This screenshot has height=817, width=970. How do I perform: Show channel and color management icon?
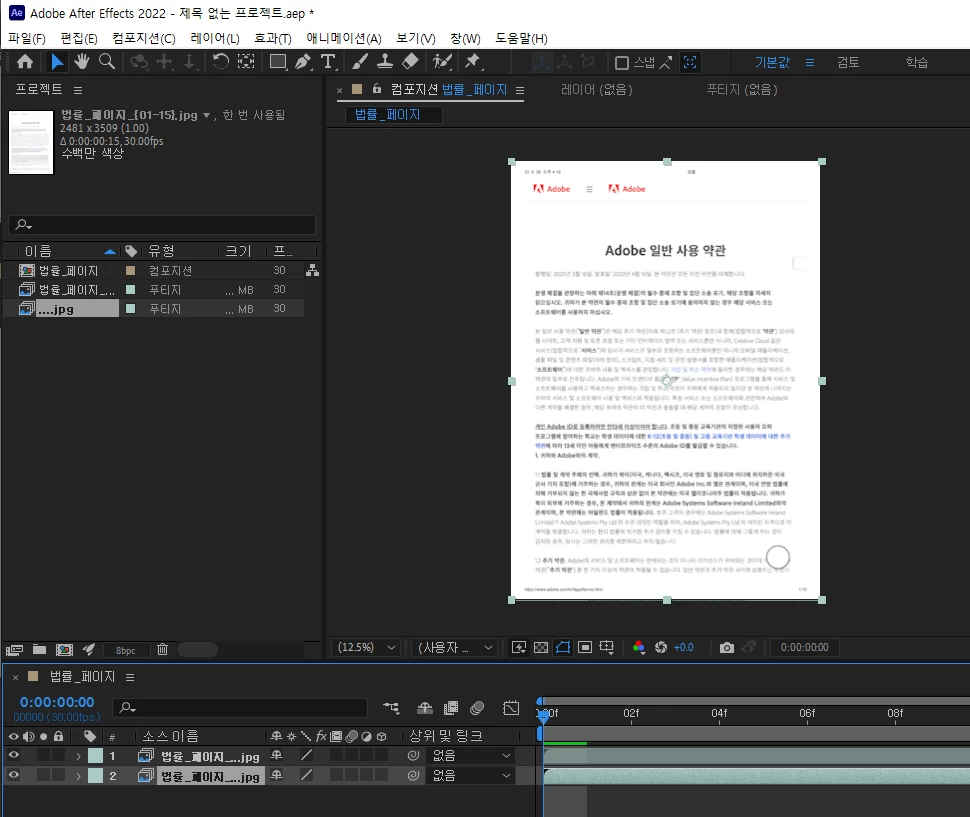pyautogui.click(x=639, y=648)
